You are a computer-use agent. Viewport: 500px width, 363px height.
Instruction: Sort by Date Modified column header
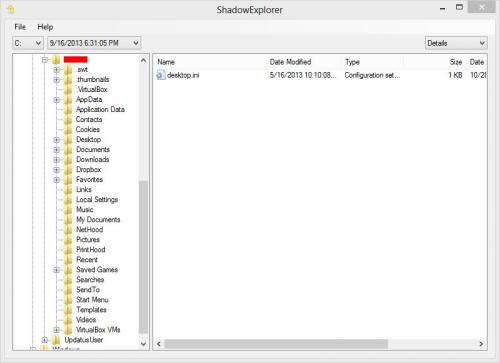(304, 62)
